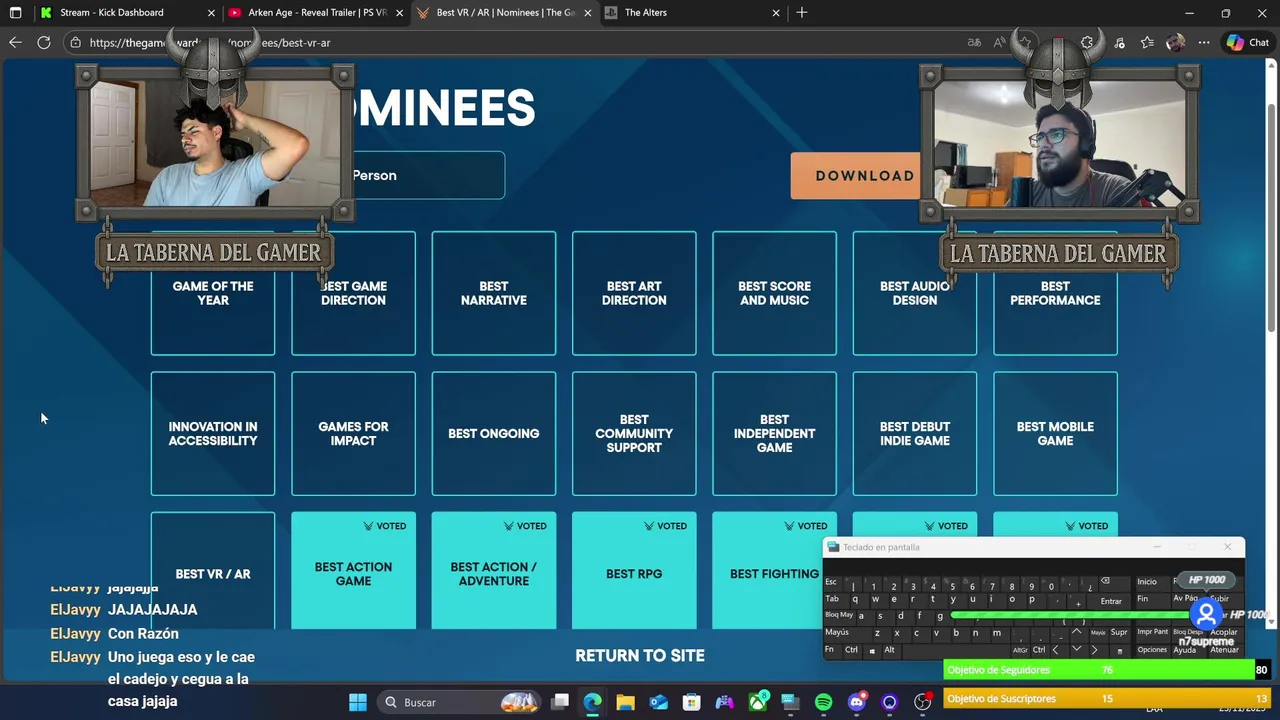Open the Best Score and Music tile
The width and height of the screenshot is (1280, 720).
(x=774, y=293)
